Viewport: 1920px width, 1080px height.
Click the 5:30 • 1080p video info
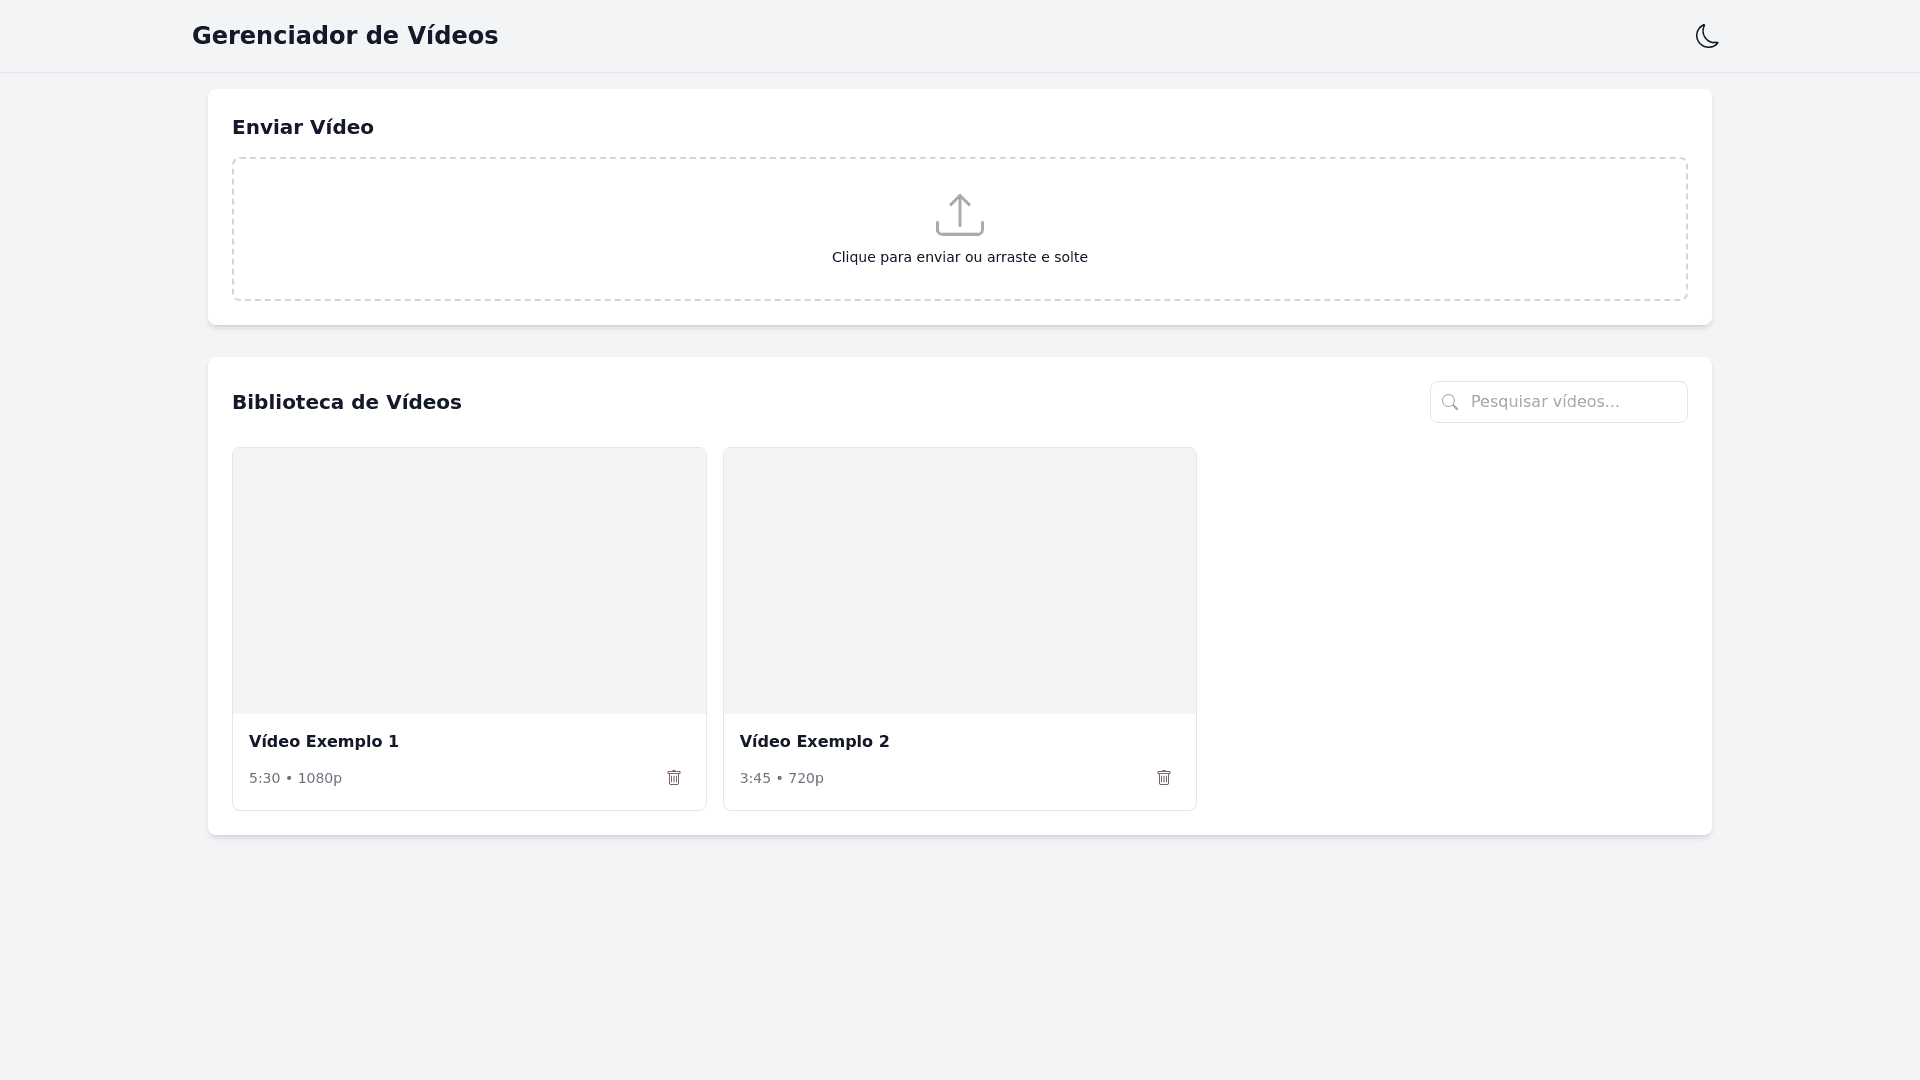pos(295,778)
